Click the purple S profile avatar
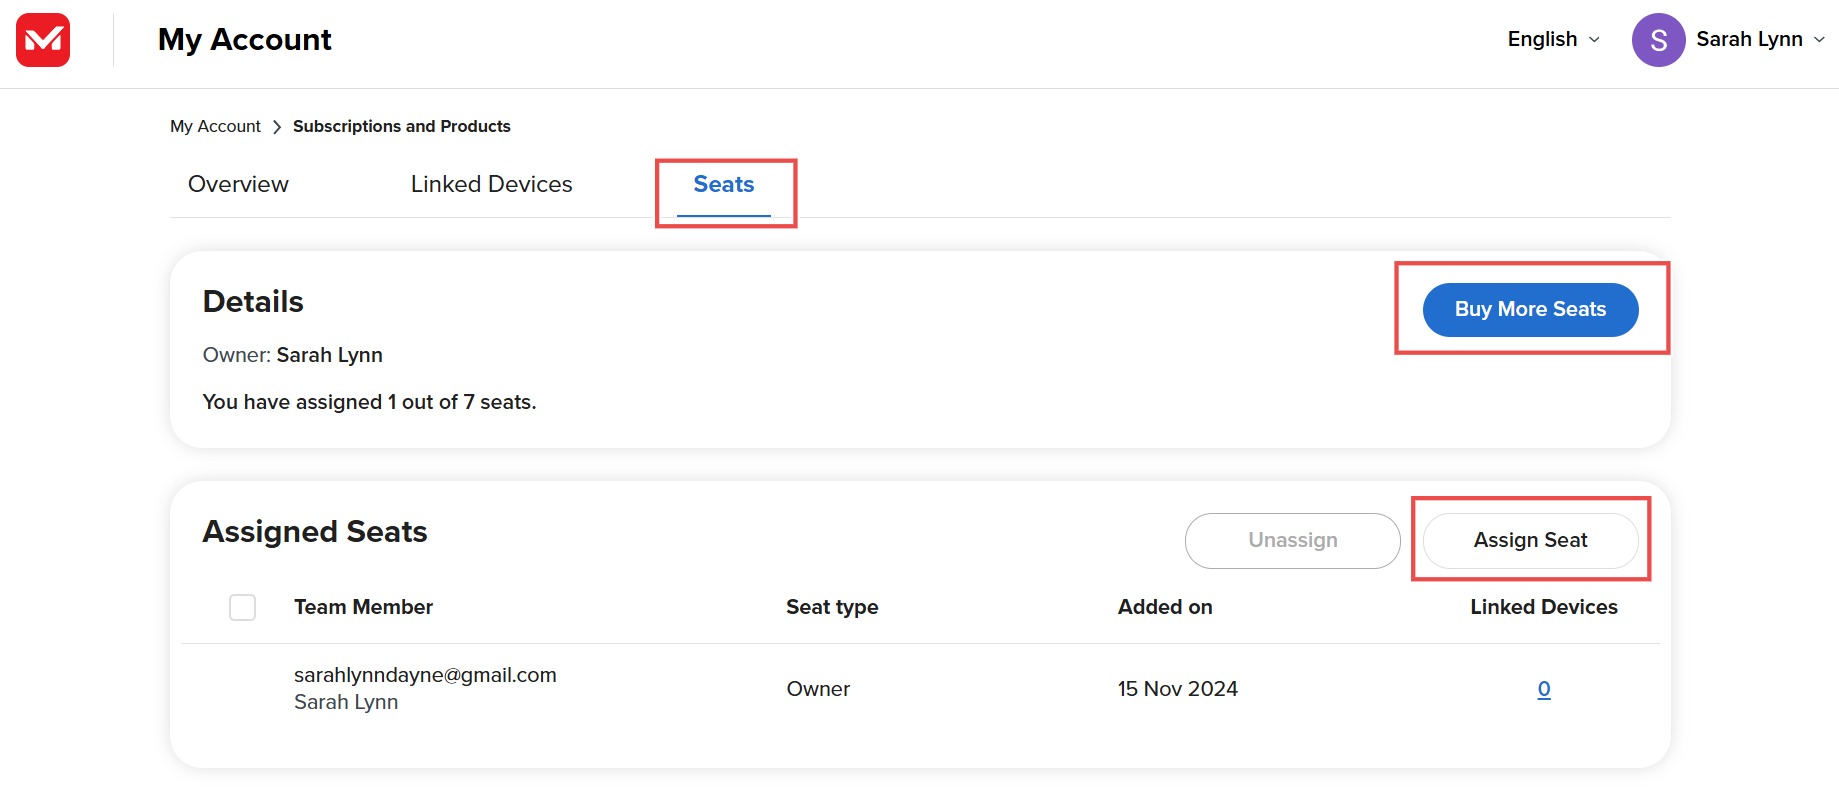This screenshot has height=790, width=1839. point(1658,40)
